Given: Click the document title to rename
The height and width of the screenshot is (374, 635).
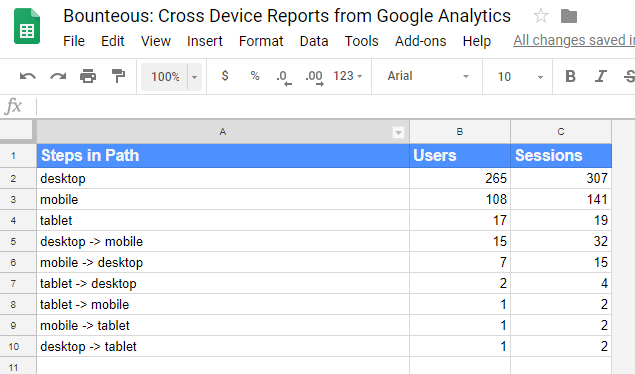Looking at the screenshot, I should pos(287,16).
